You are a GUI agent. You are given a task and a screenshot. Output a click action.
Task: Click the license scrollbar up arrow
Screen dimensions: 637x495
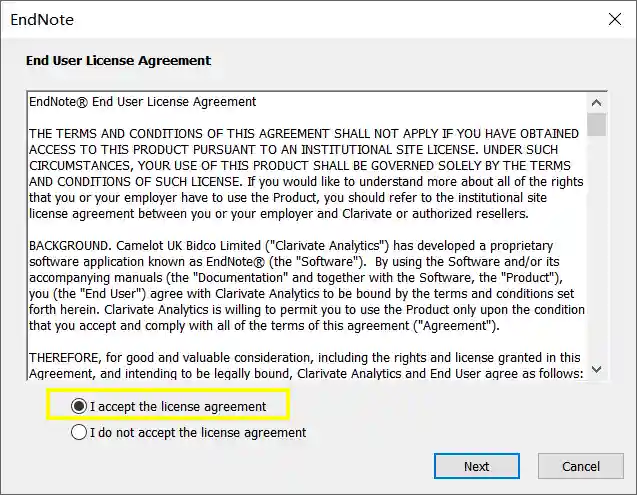tap(597, 102)
